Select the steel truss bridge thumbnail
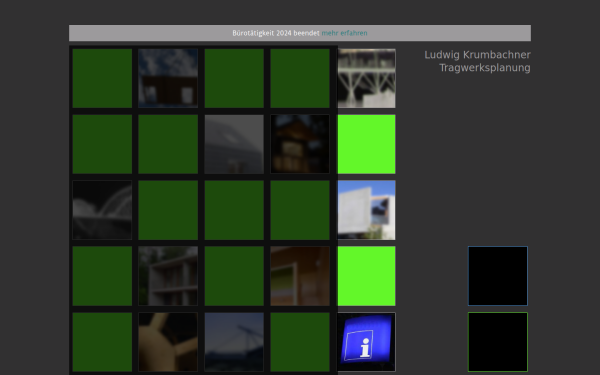The image size is (600, 375). click(366, 78)
